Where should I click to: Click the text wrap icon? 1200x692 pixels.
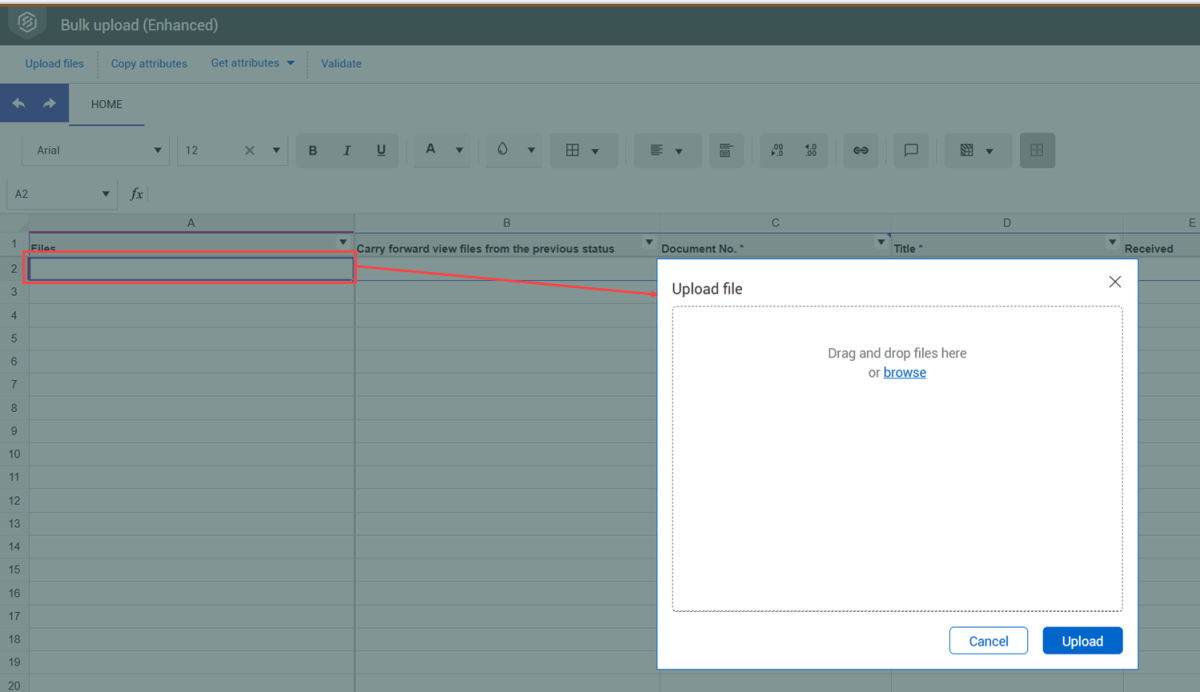[x=726, y=151]
